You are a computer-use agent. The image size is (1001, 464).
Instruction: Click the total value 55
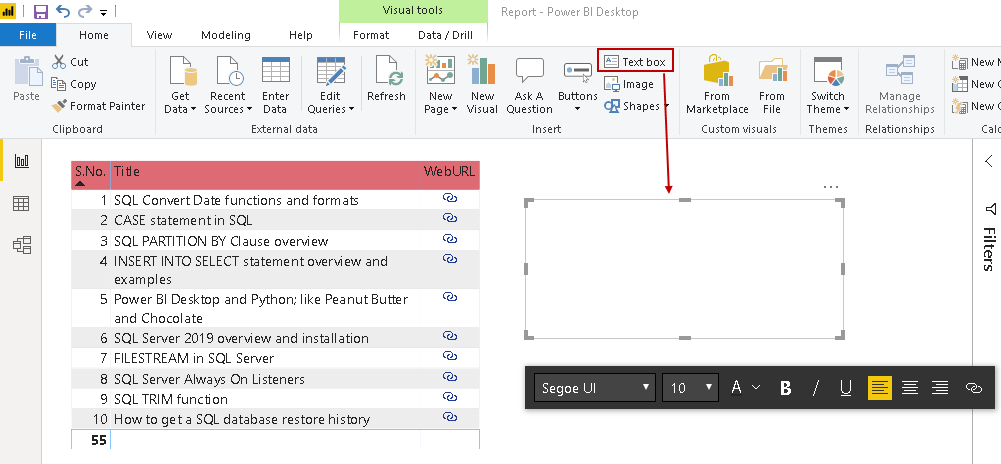click(98, 440)
